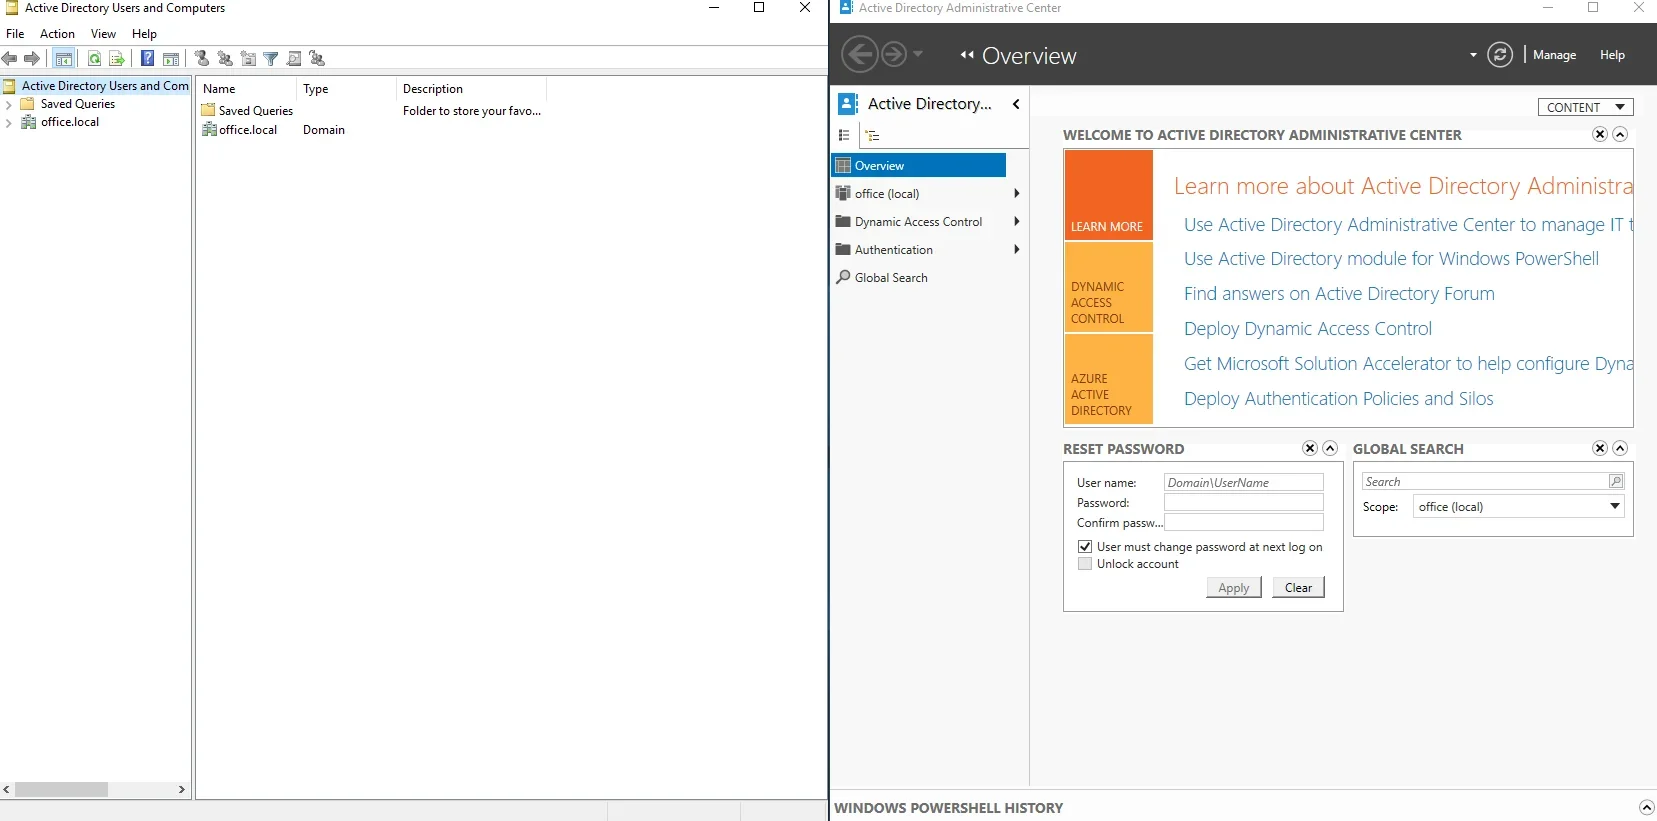This screenshot has width=1657, height=821.
Task: Open the CONTENT dropdown
Action: coord(1585,107)
